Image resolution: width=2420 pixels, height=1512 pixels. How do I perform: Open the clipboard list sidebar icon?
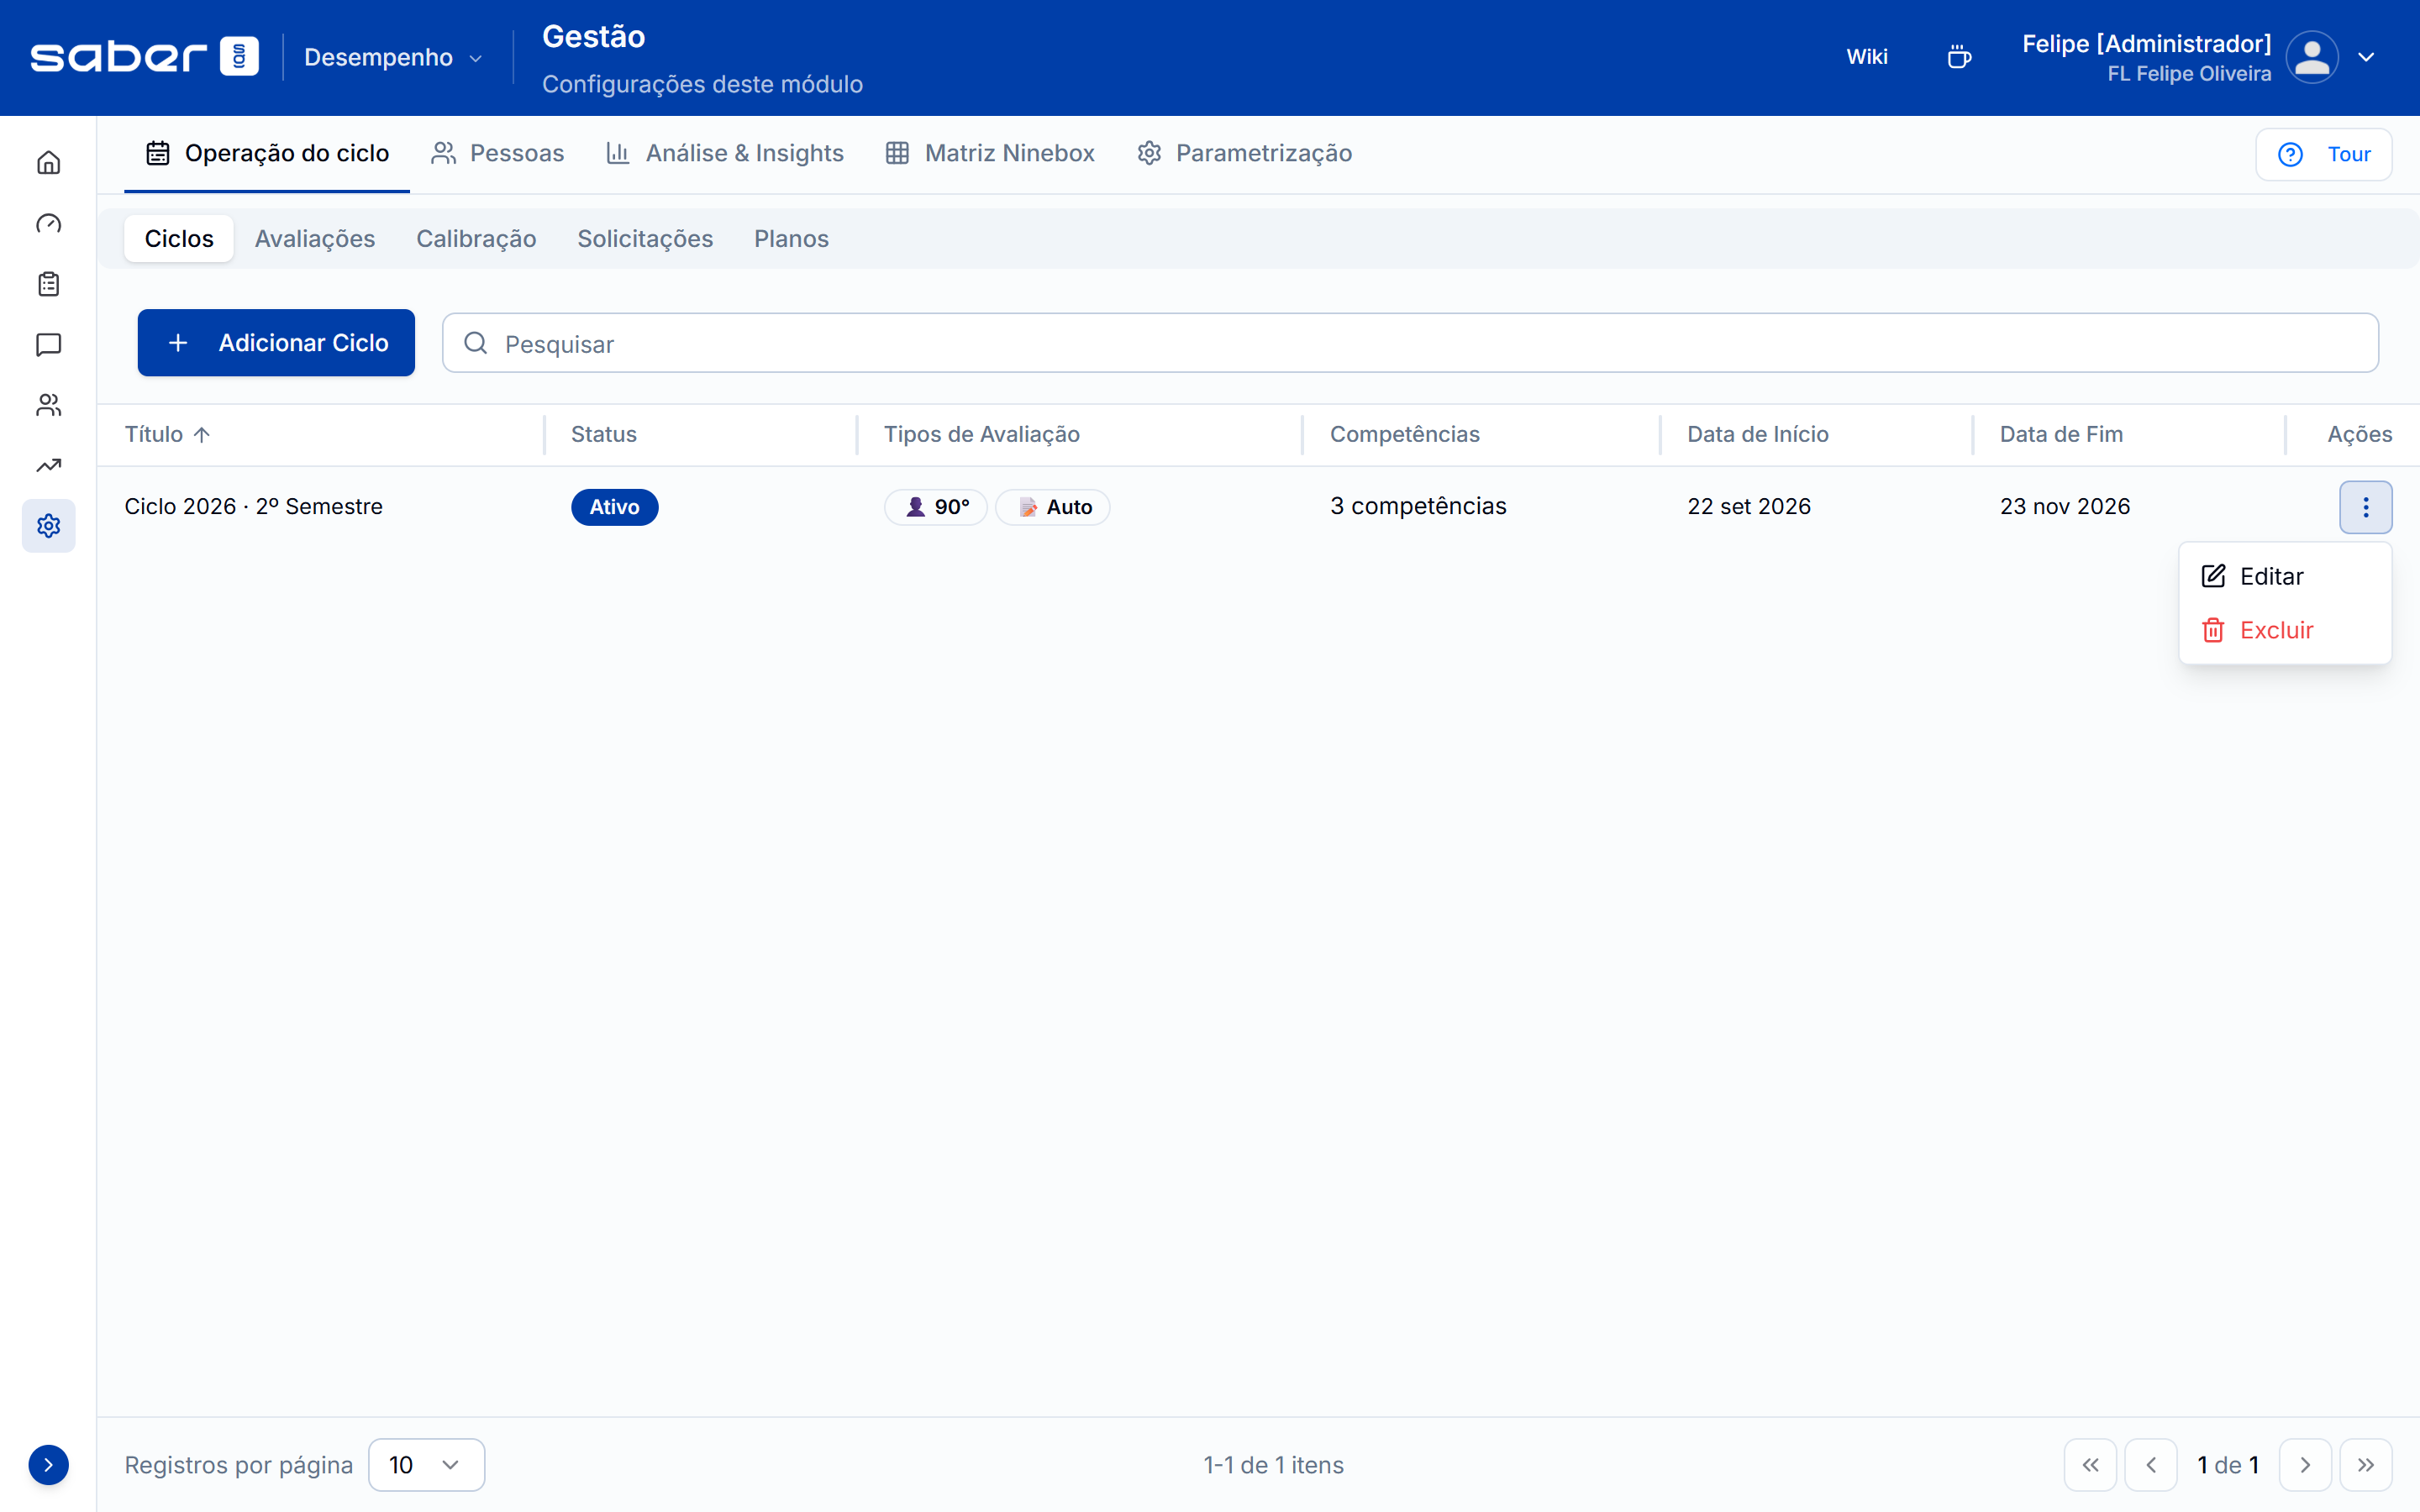click(x=48, y=284)
